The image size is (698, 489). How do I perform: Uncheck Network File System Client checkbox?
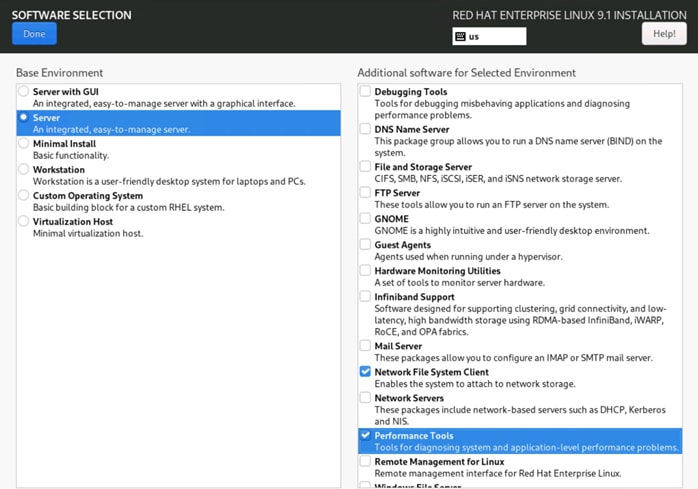[x=365, y=371]
